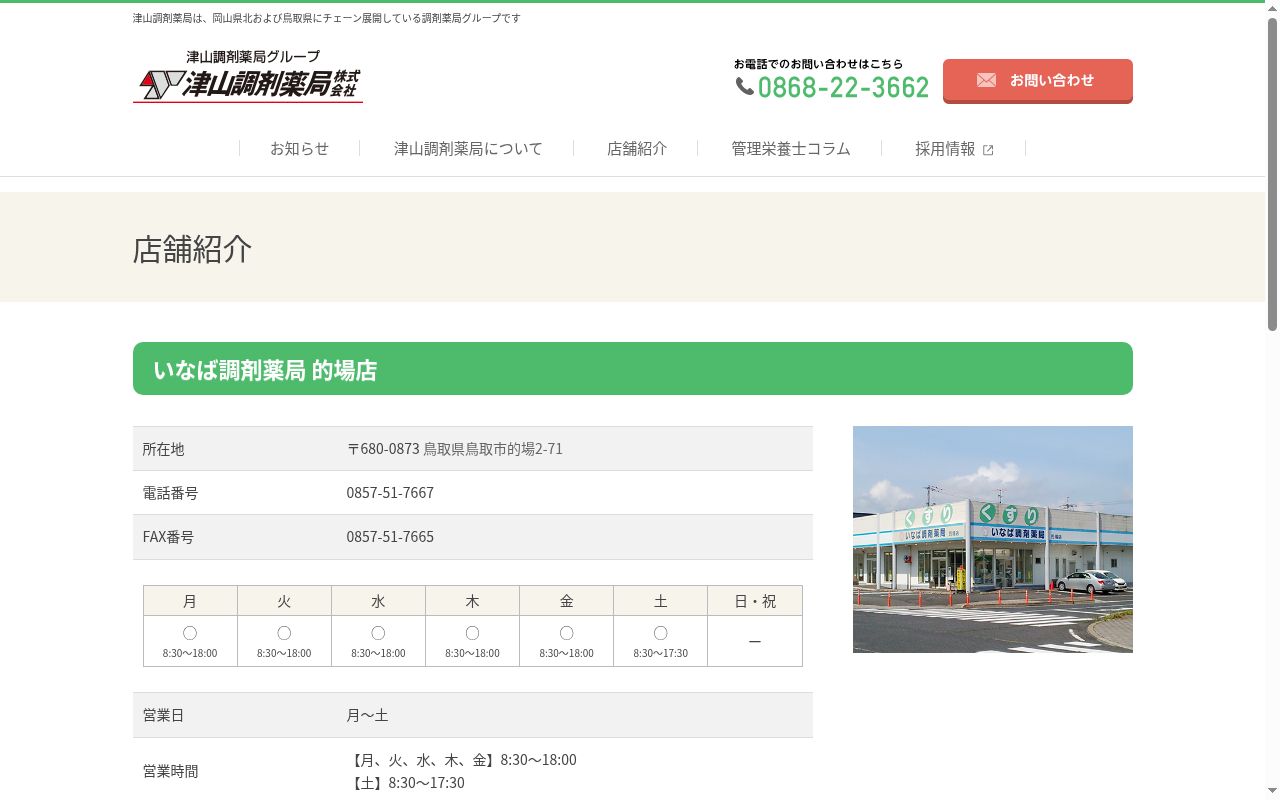This screenshot has height=800, width=1280.
Task: Click the dash in 日・祝 column
Action: 755,641
